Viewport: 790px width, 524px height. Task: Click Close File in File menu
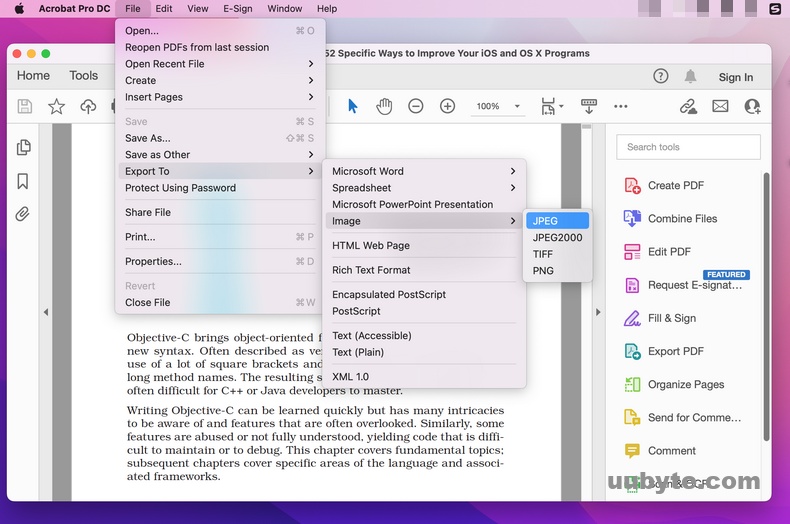click(220, 302)
